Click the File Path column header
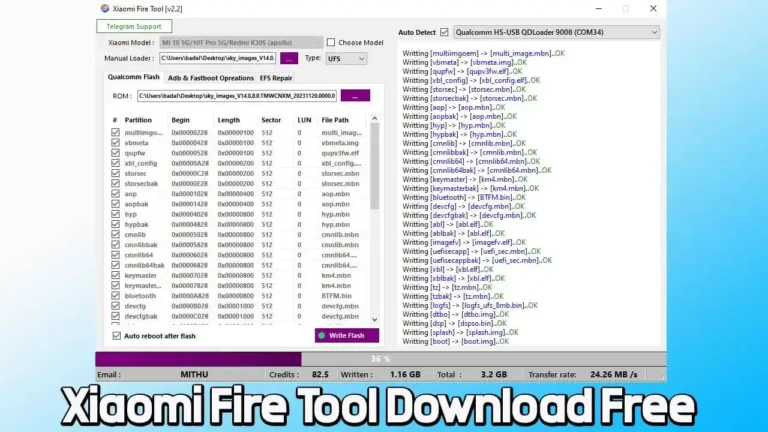This screenshot has width=768, height=432. coord(335,120)
